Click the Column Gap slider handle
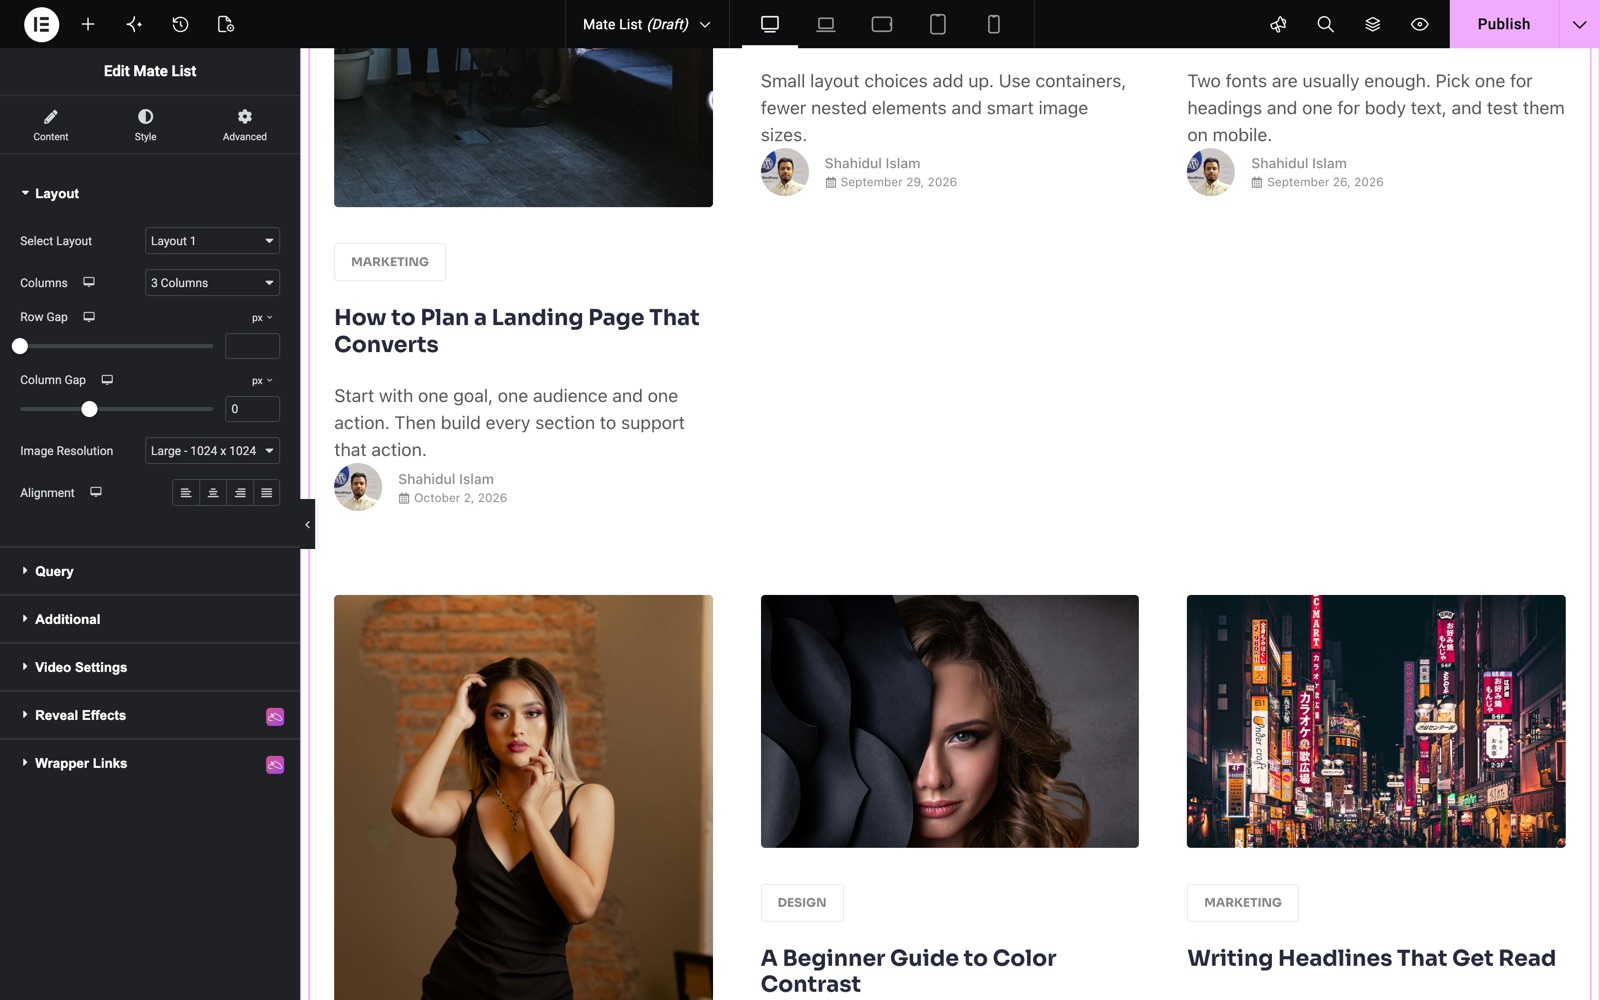The width and height of the screenshot is (1600, 1000). click(x=89, y=409)
